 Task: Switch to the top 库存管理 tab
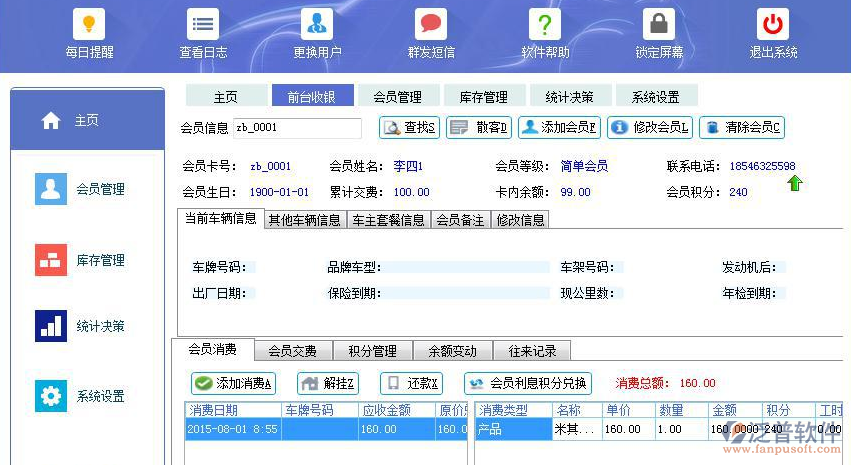484,96
